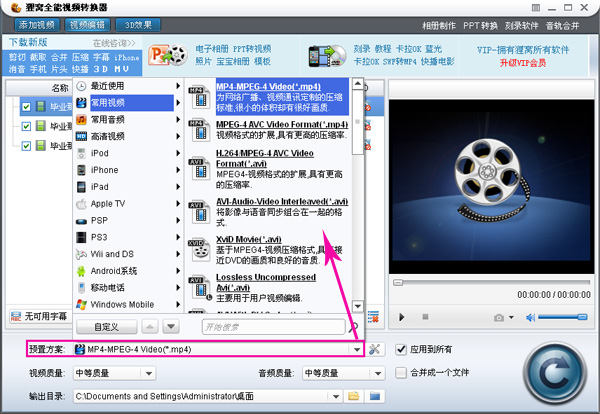Click the 自定义 button
Viewport: 600px width, 414px height.
(x=106, y=327)
